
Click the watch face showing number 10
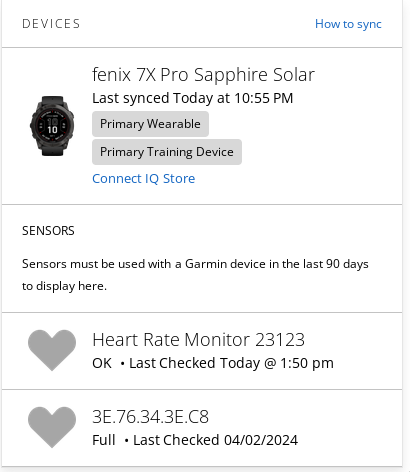(52, 126)
